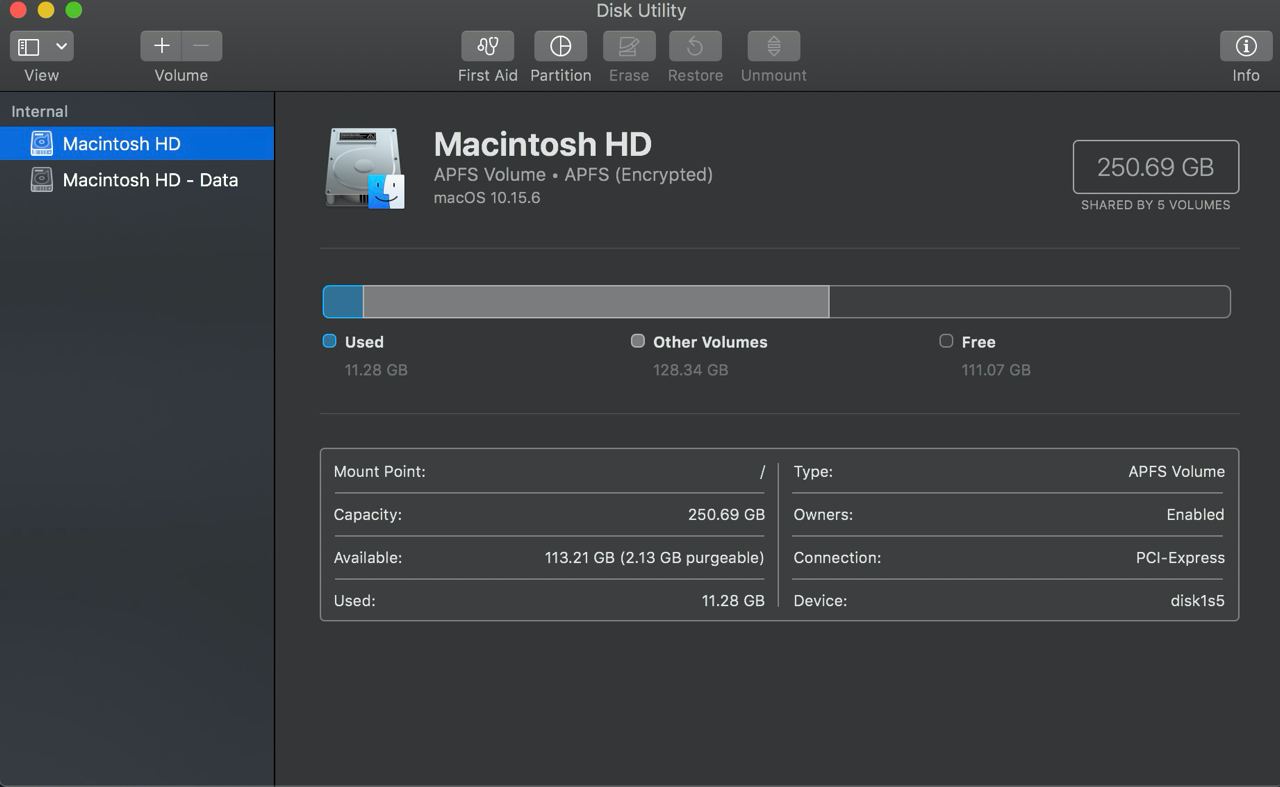
Task: Click the dark Free segment of storage bar
Action: coord(1029,302)
